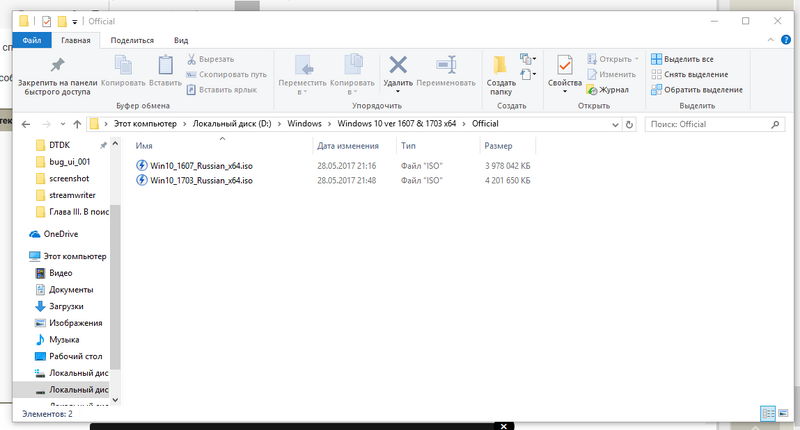The height and width of the screenshot is (430, 800).
Task: Click the Pin to Quick Access icon
Action: (57, 66)
